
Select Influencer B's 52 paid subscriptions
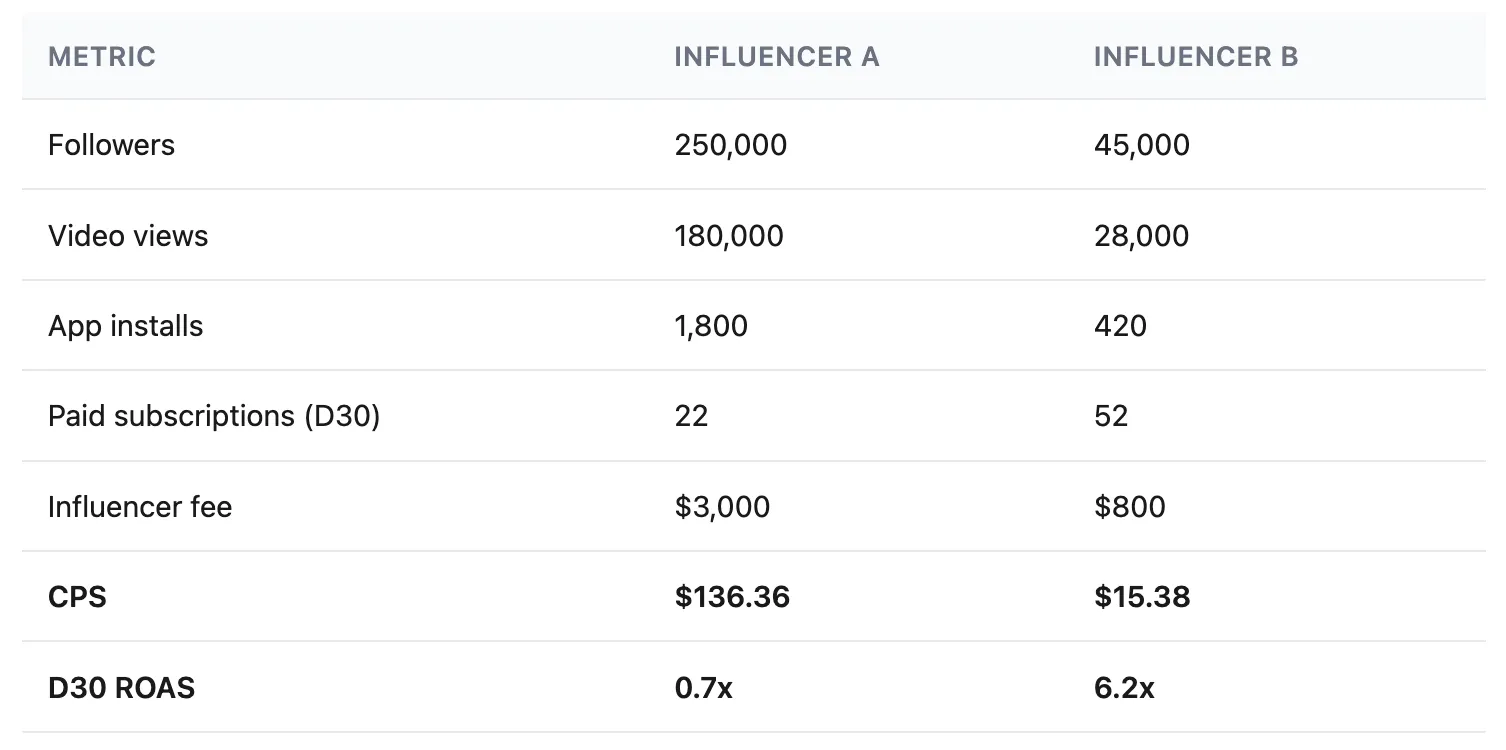tap(1111, 416)
